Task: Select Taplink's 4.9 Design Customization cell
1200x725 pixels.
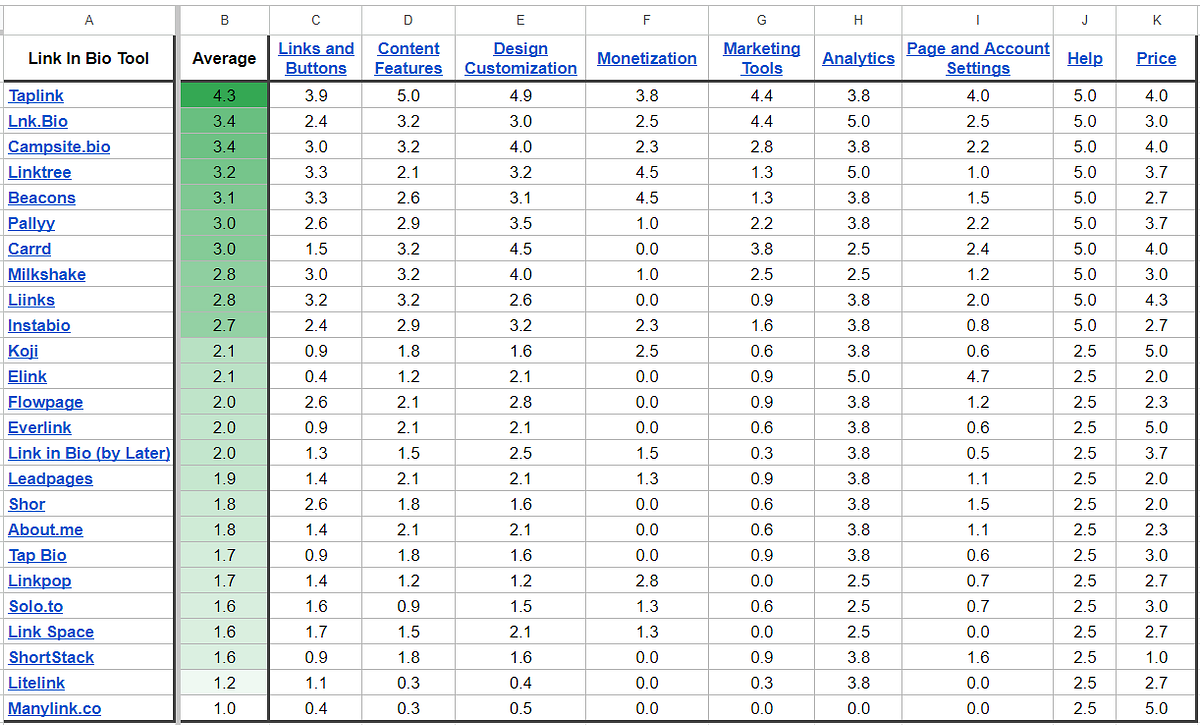Action: click(x=520, y=96)
